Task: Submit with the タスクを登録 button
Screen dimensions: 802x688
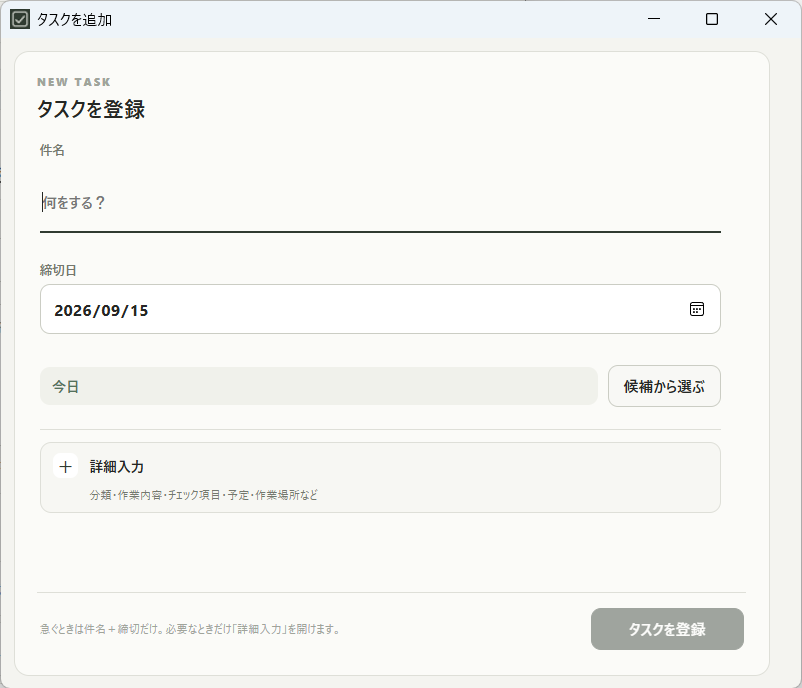Action: click(x=667, y=629)
